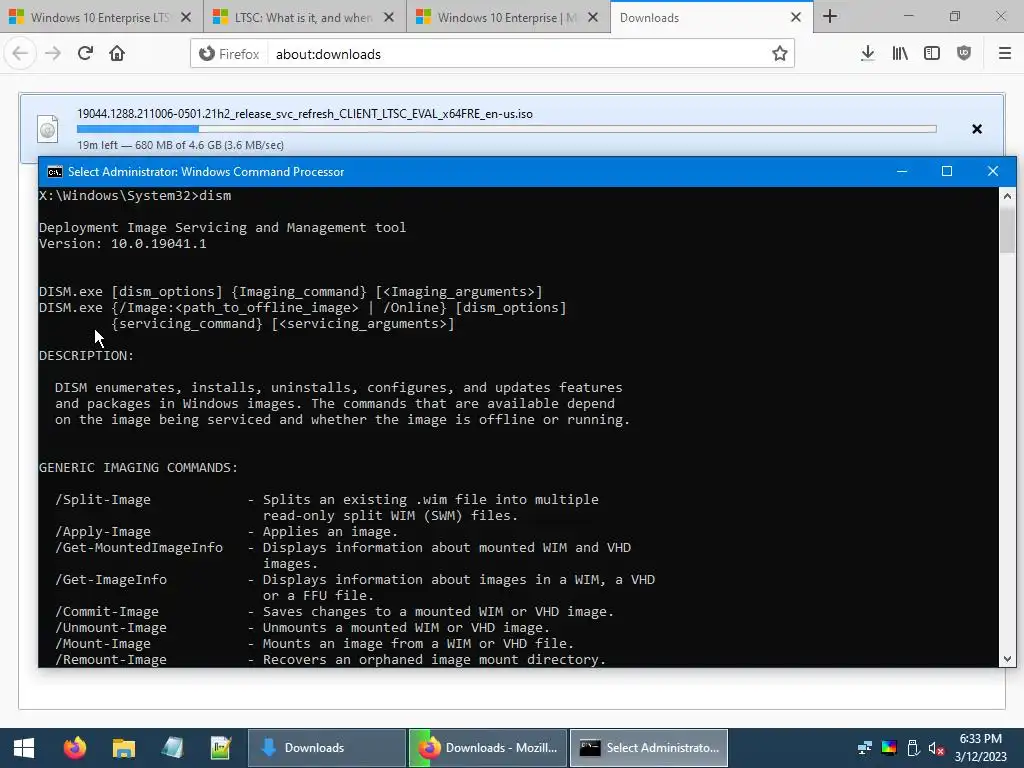Bookmark this page with the star
The width and height of the screenshot is (1024, 768).
pos(779,54)
